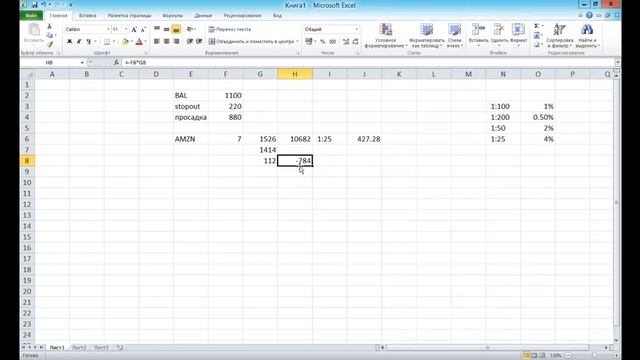This screenshot has height=360, width=640.
Task: Click the Вставить cells insert button
Action: pos(478,35)
